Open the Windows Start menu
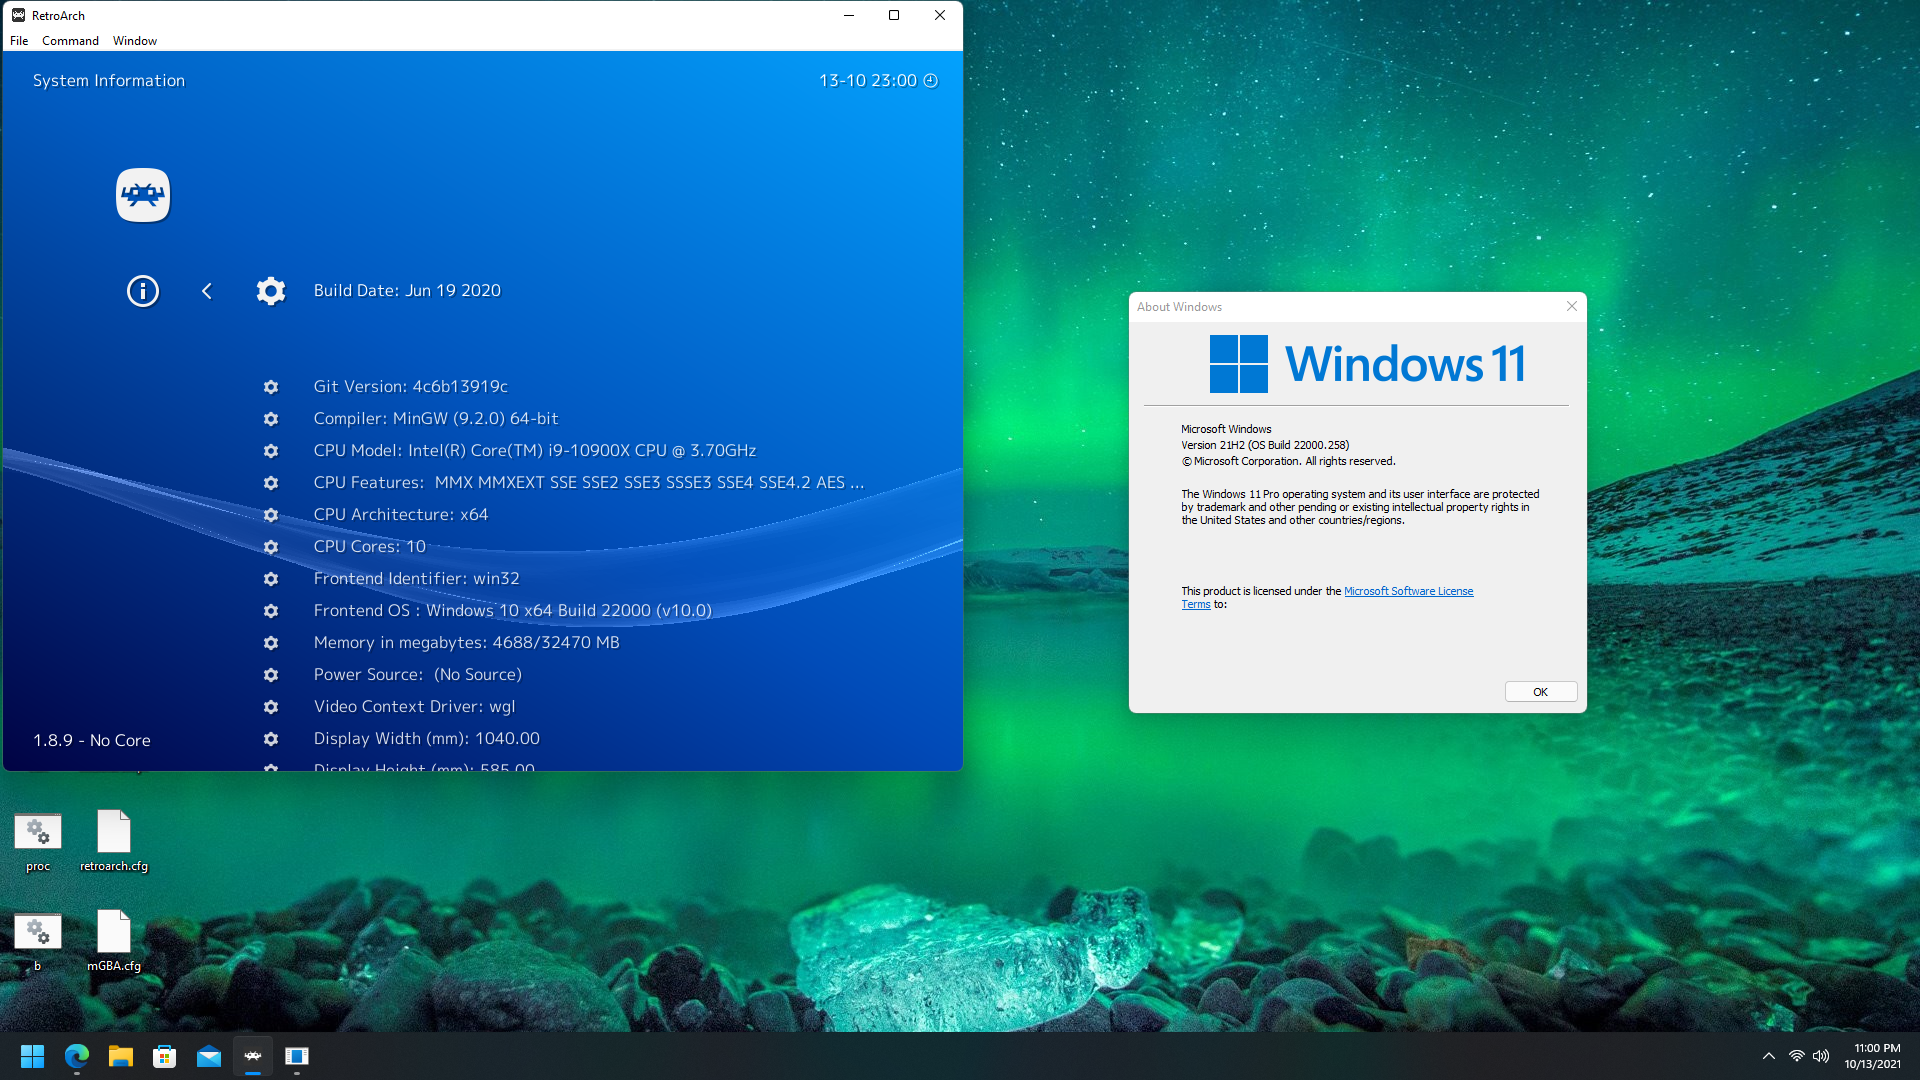 pos(32,1056)
